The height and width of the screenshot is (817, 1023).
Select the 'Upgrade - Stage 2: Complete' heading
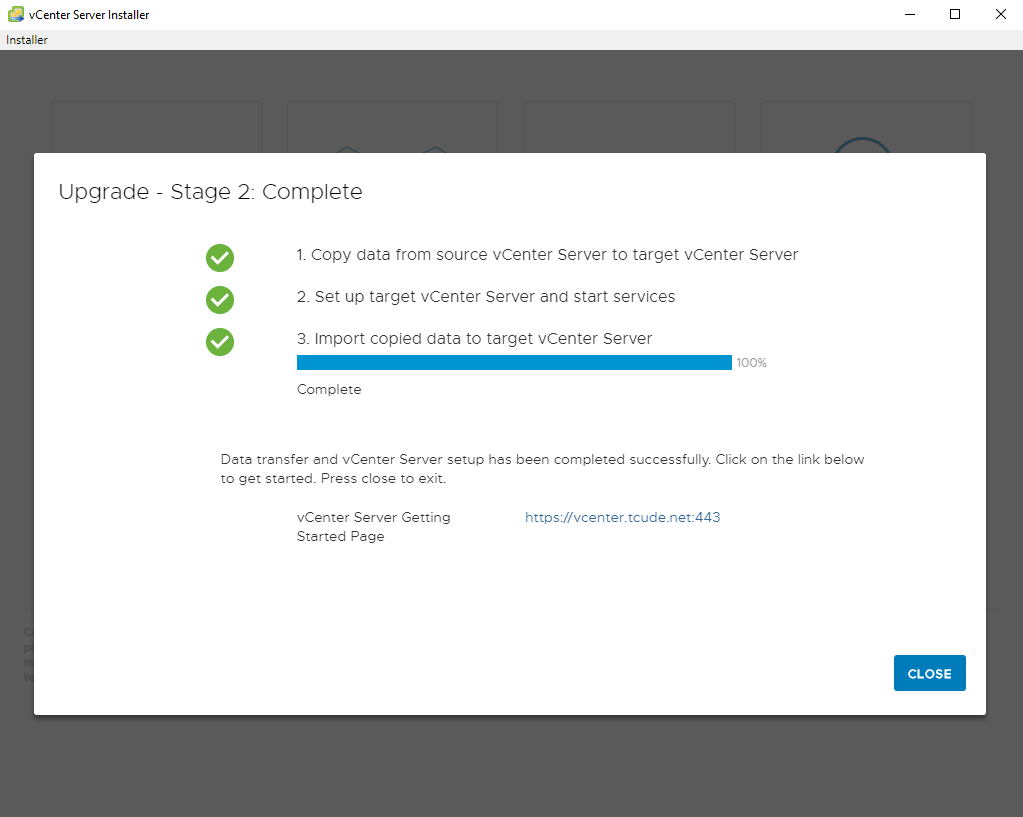tap(210, 192)
